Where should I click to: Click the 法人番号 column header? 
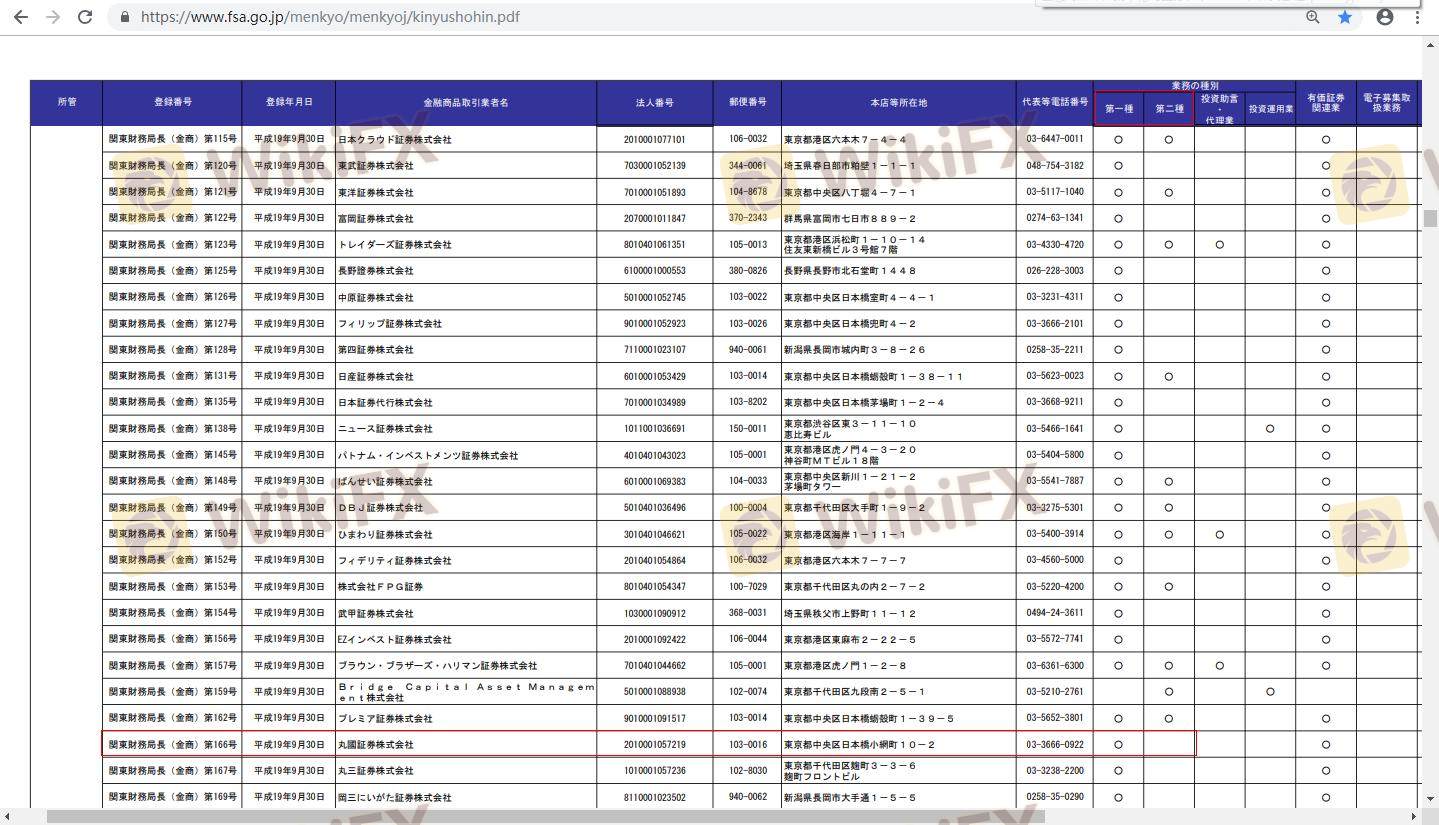click(655, 103)
